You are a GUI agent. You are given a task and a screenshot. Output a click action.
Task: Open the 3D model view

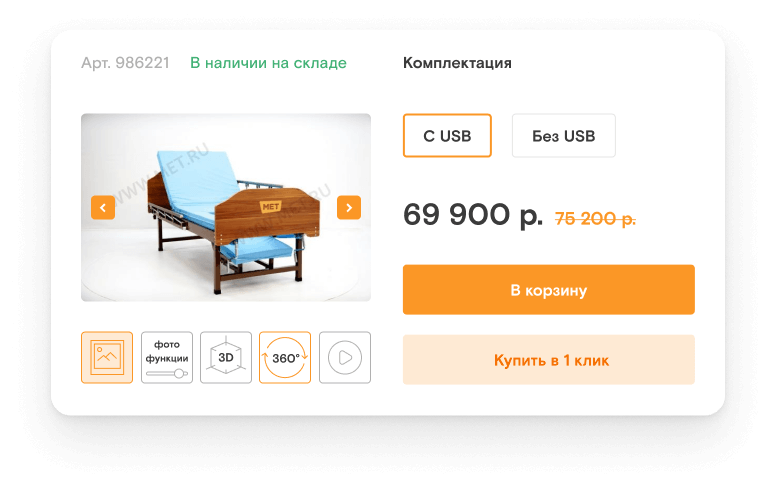point(226,357)
